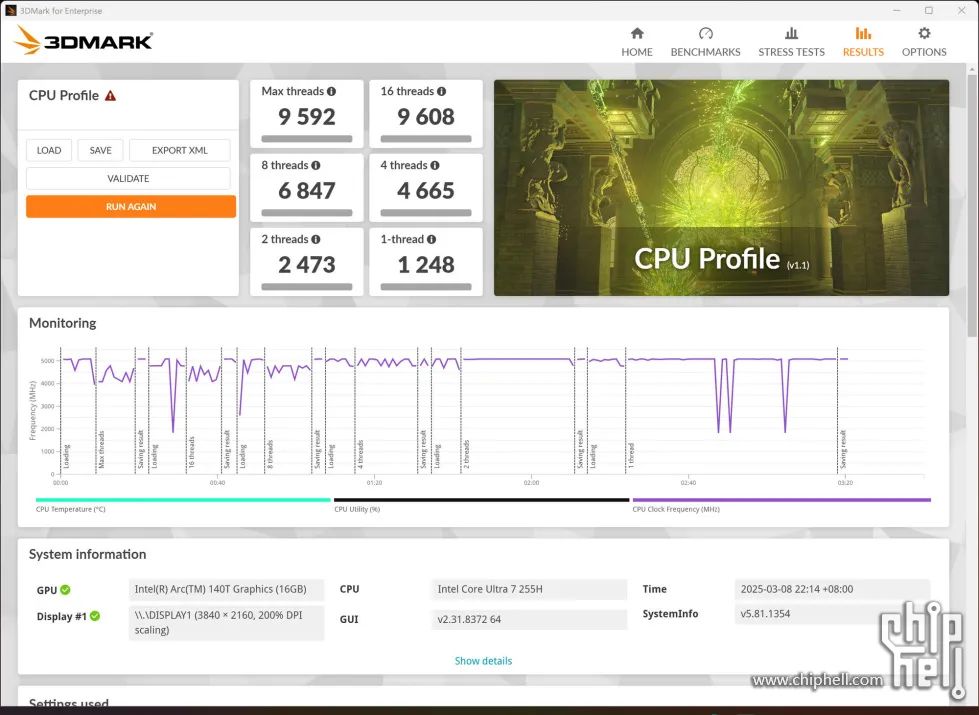
Task: Click info icon next to 4 threads
Action: coord(435,165)
